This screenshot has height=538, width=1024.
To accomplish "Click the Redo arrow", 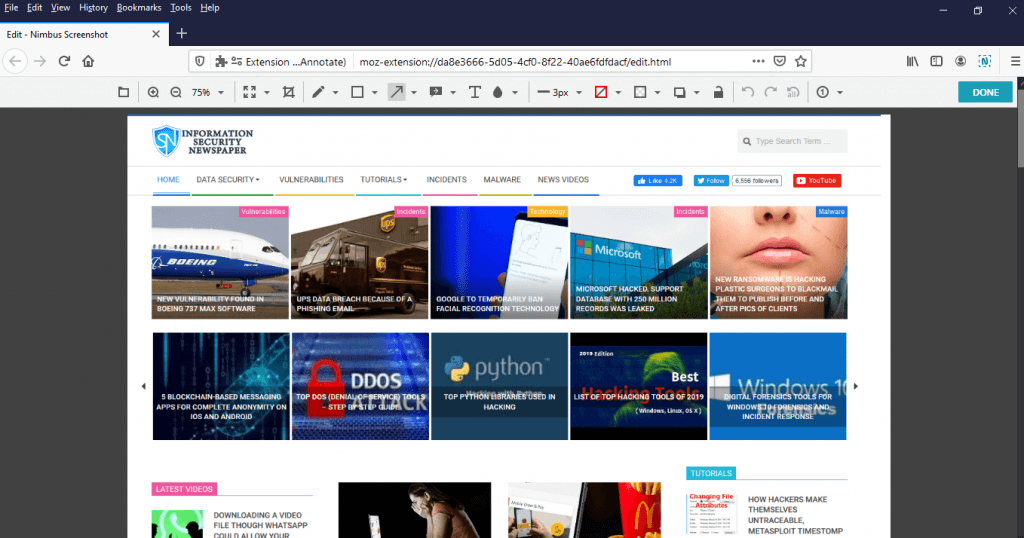I will (771, 92).
